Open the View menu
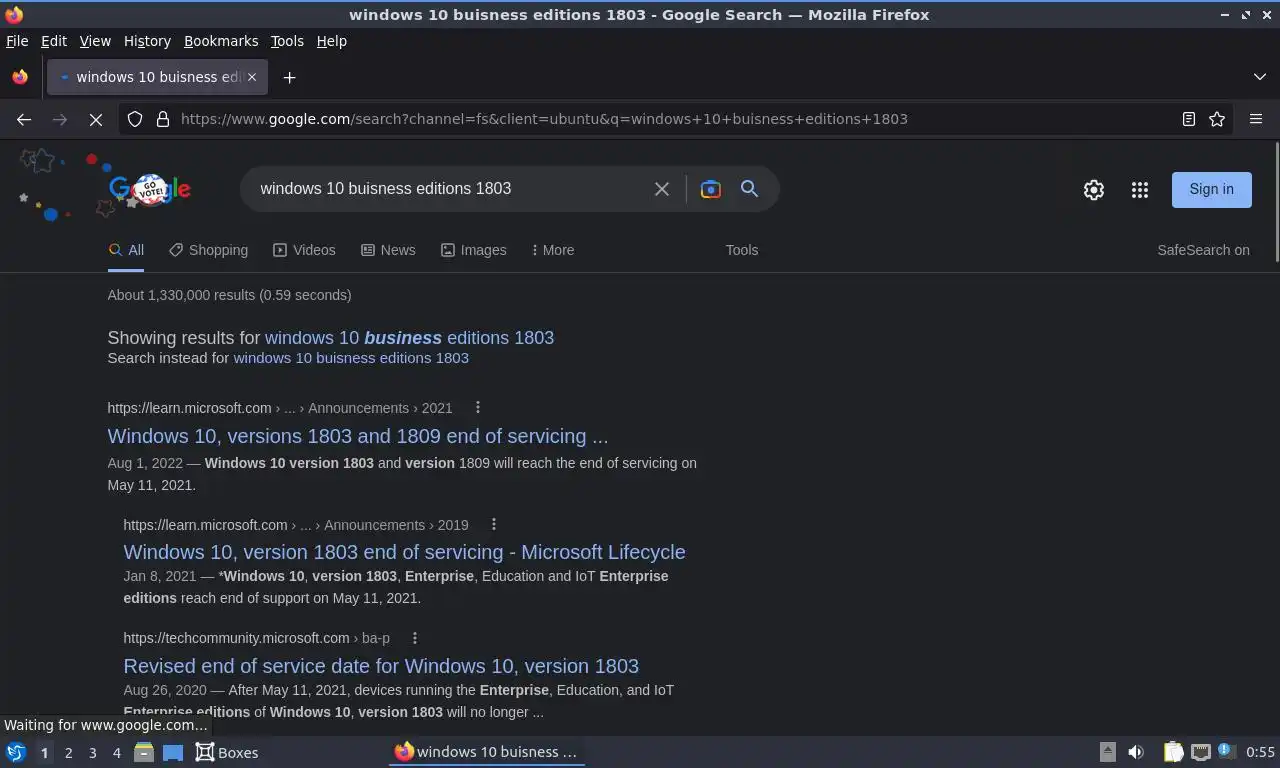1280x768 pixels. click(95, 41)
